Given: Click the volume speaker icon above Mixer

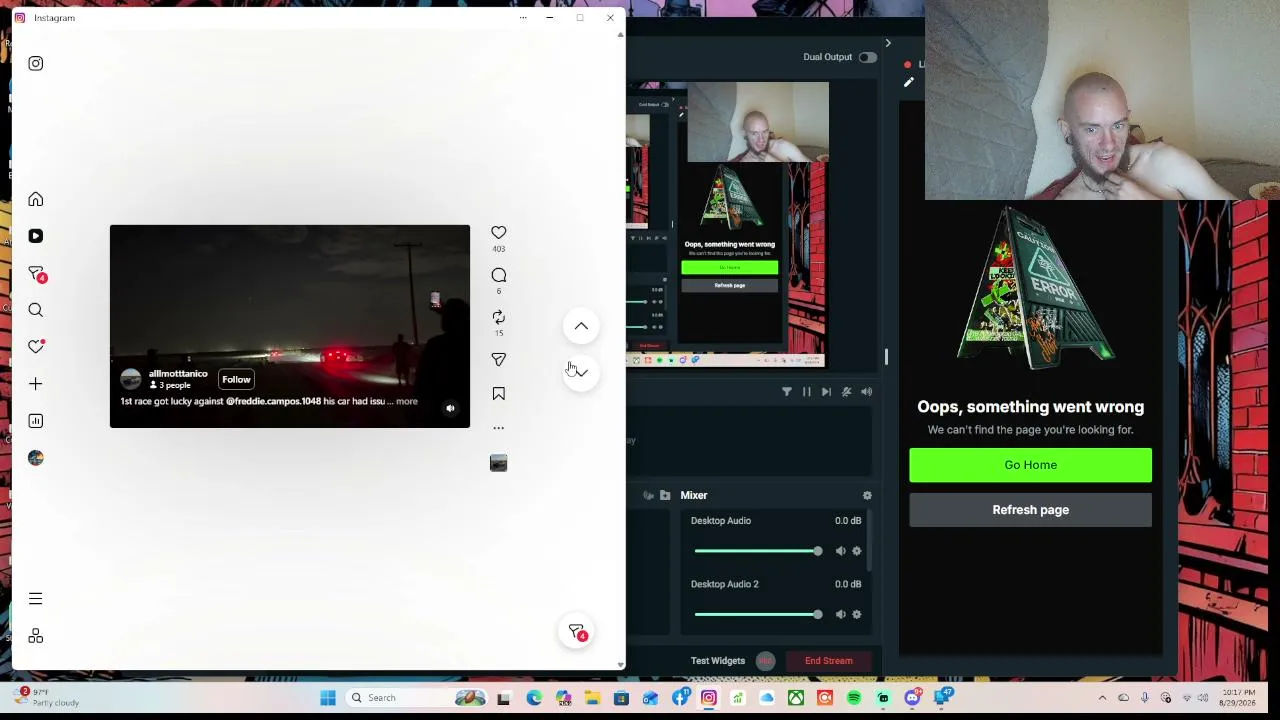Looking at the screenshot, I should [867, 392].
